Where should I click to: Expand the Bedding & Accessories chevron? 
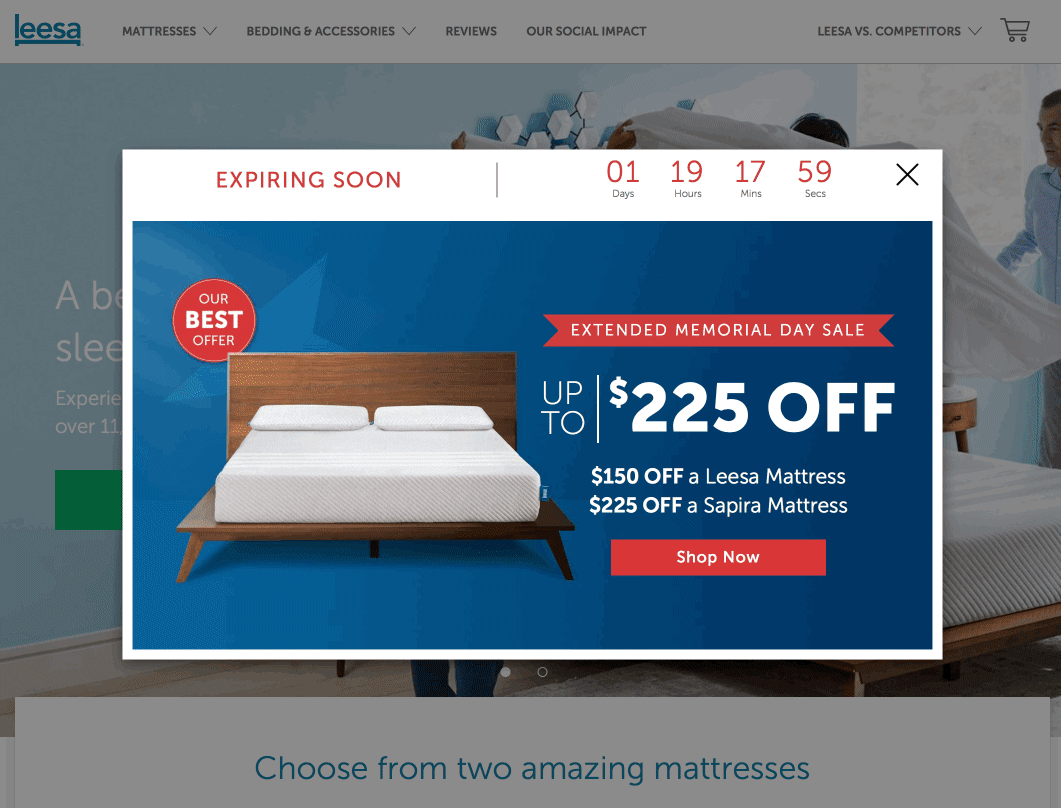click(409, 31)
